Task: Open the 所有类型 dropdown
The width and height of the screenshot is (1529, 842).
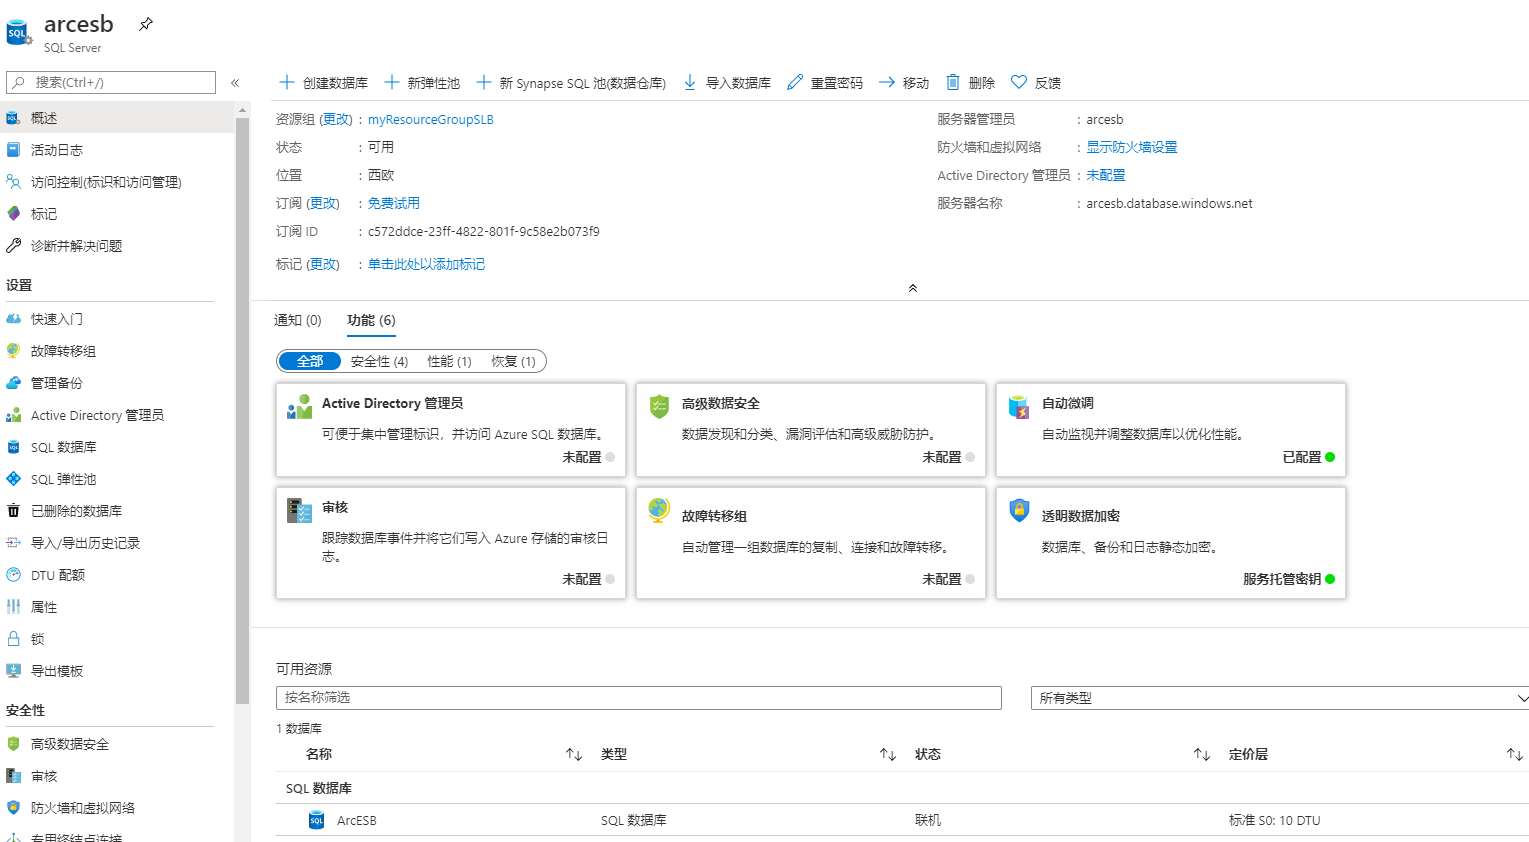Action: [1280, 698]
